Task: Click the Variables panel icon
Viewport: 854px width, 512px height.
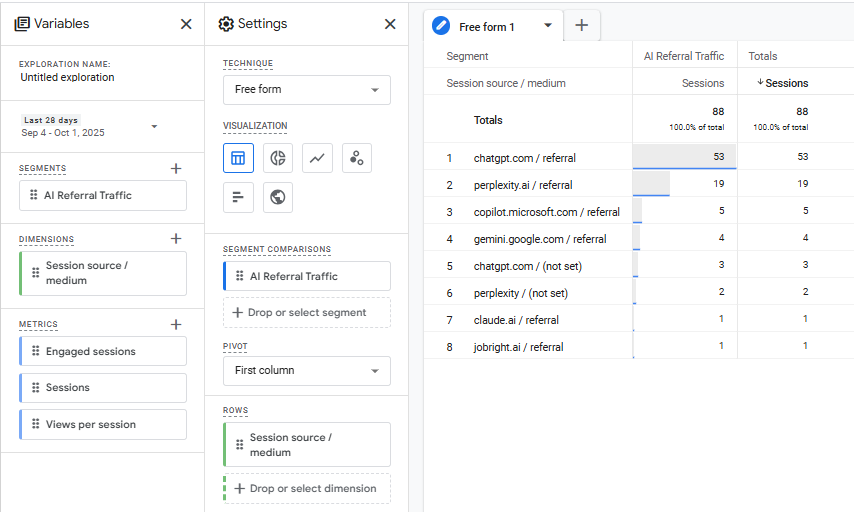Action: pos(22,24)
